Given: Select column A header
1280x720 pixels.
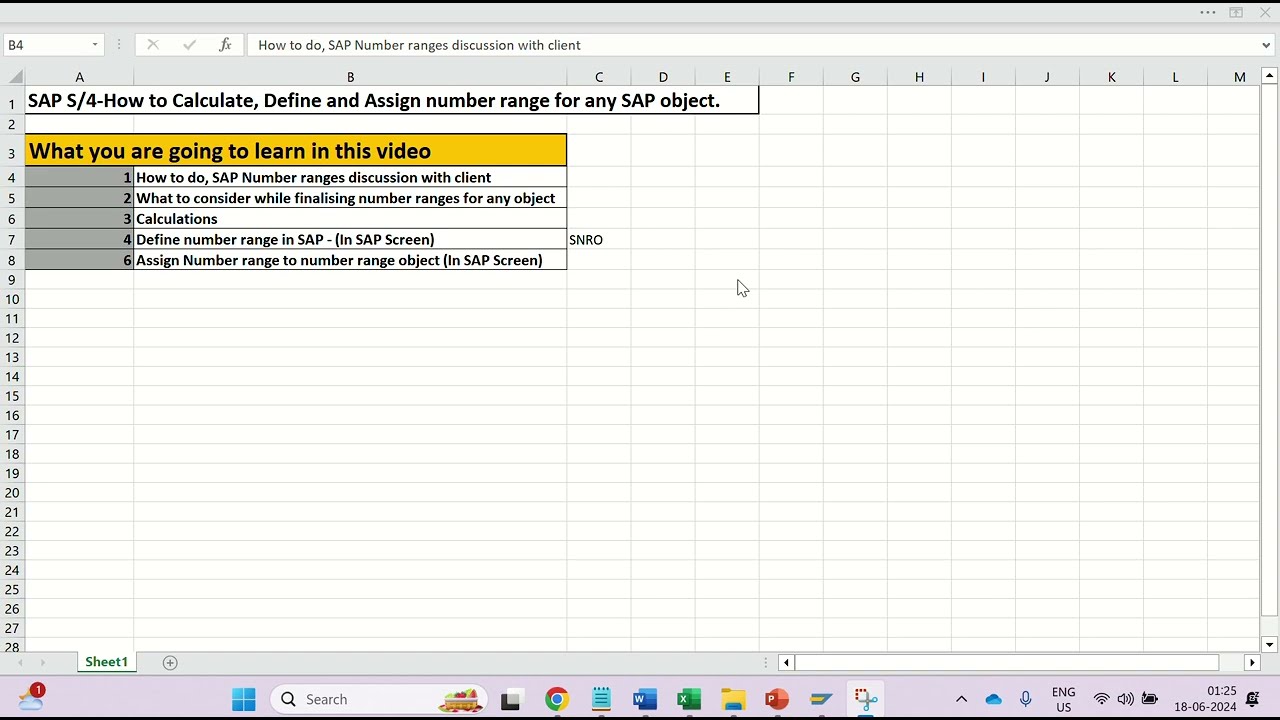Looking at the screenshot, I should [79, 77].
